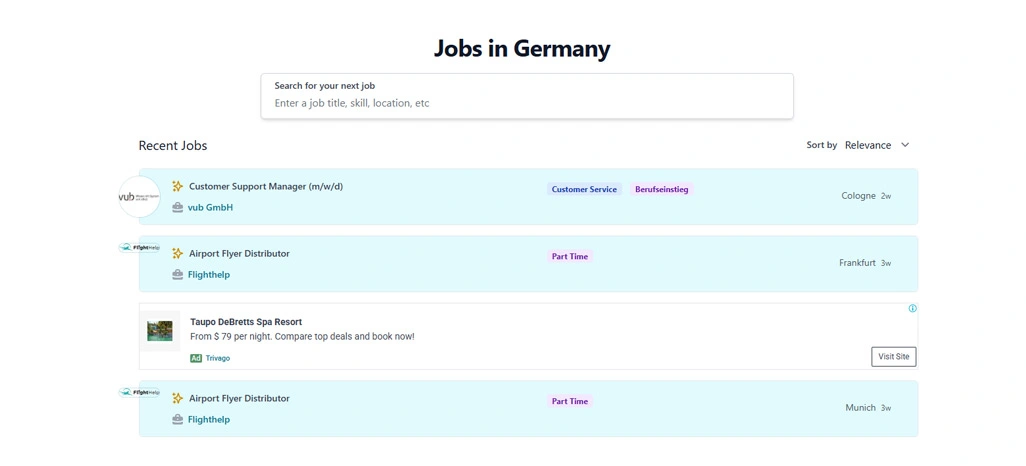Select the Part Time tag on the Munich job
Image resolution: width=1026 pixels, height=466 pixels.
tap(569, 401)
